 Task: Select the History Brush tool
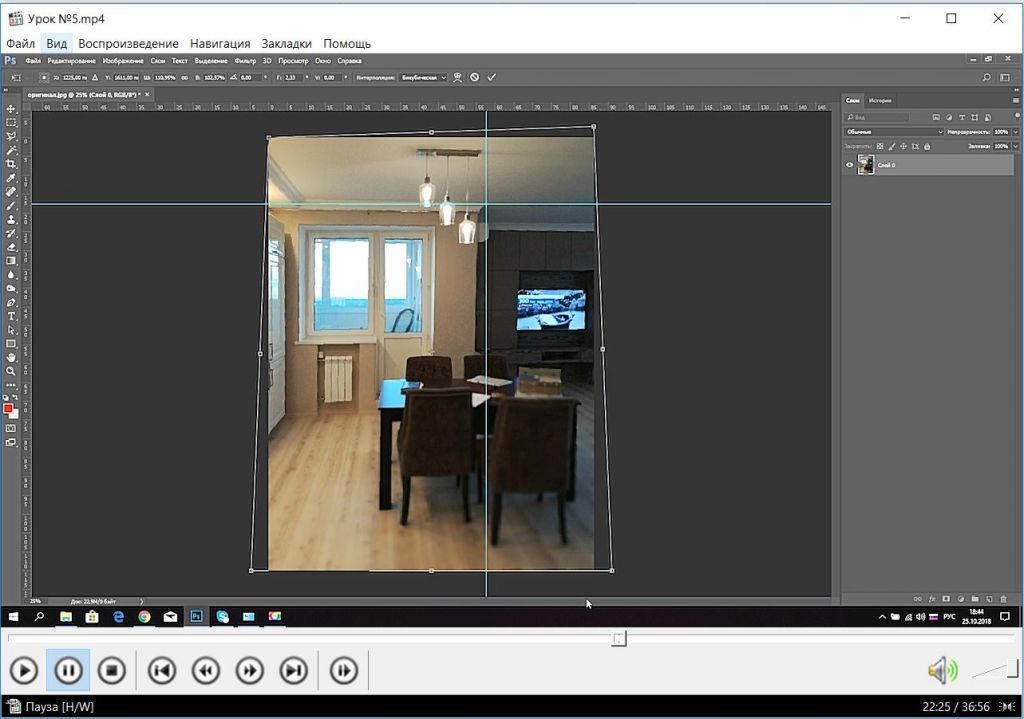click(10, 233)
